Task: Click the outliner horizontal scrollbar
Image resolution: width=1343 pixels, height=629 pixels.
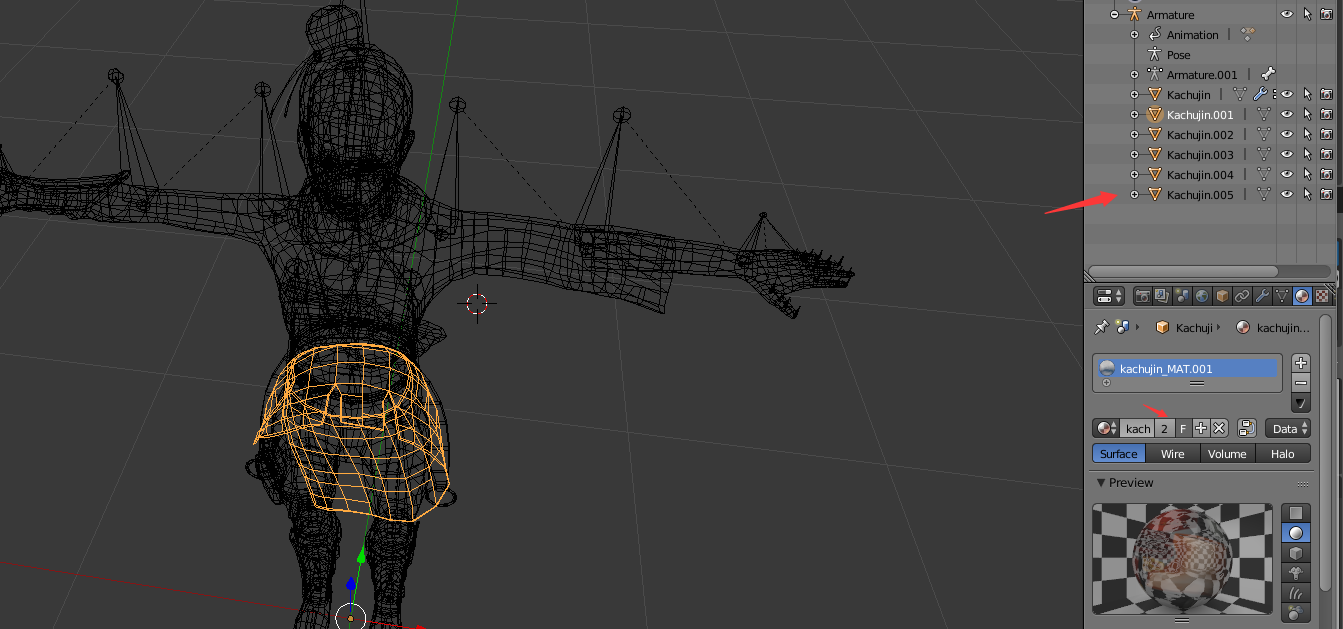Action: tap(1182, 271)
